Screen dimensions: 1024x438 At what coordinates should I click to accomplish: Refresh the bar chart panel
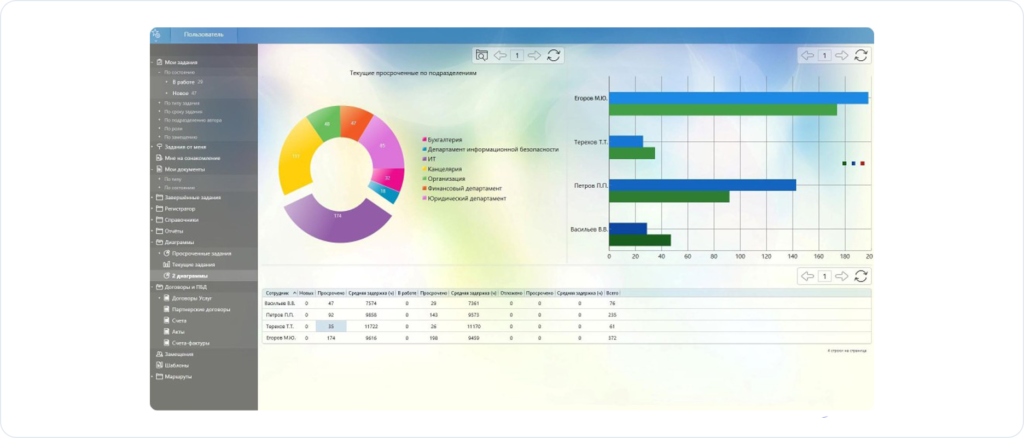[861, 56]
